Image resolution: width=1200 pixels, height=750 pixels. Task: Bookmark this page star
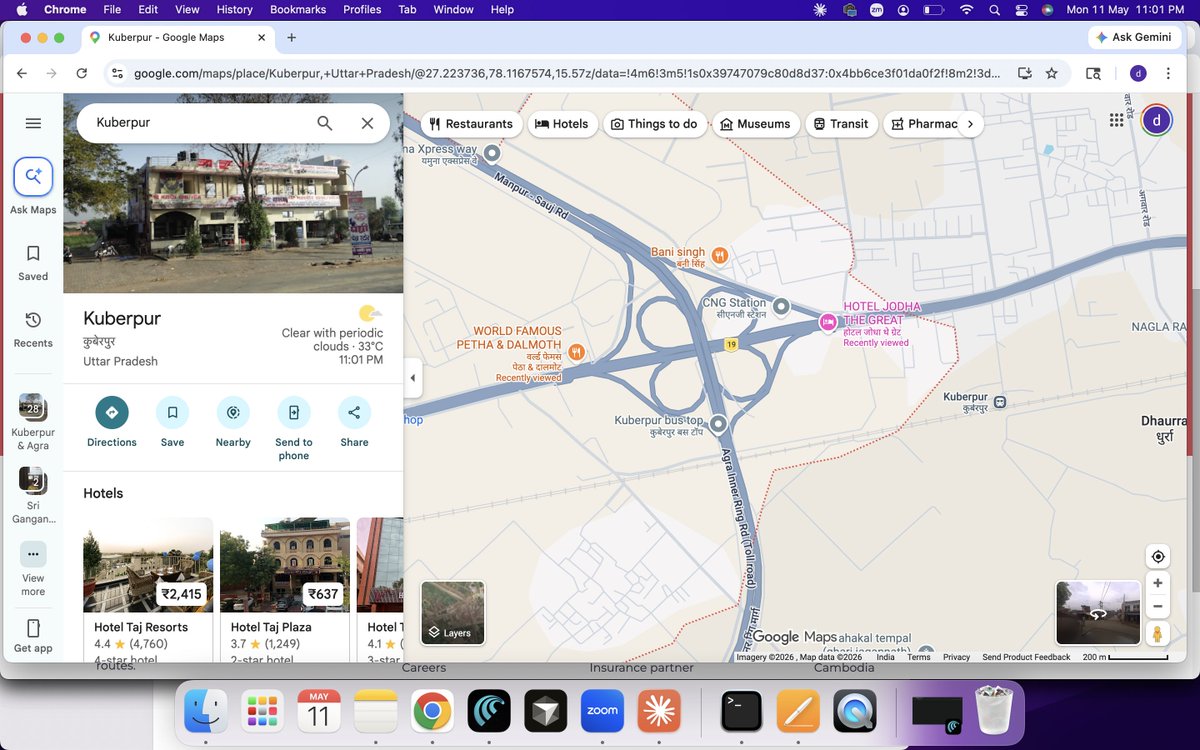[x=1051, y=73]
